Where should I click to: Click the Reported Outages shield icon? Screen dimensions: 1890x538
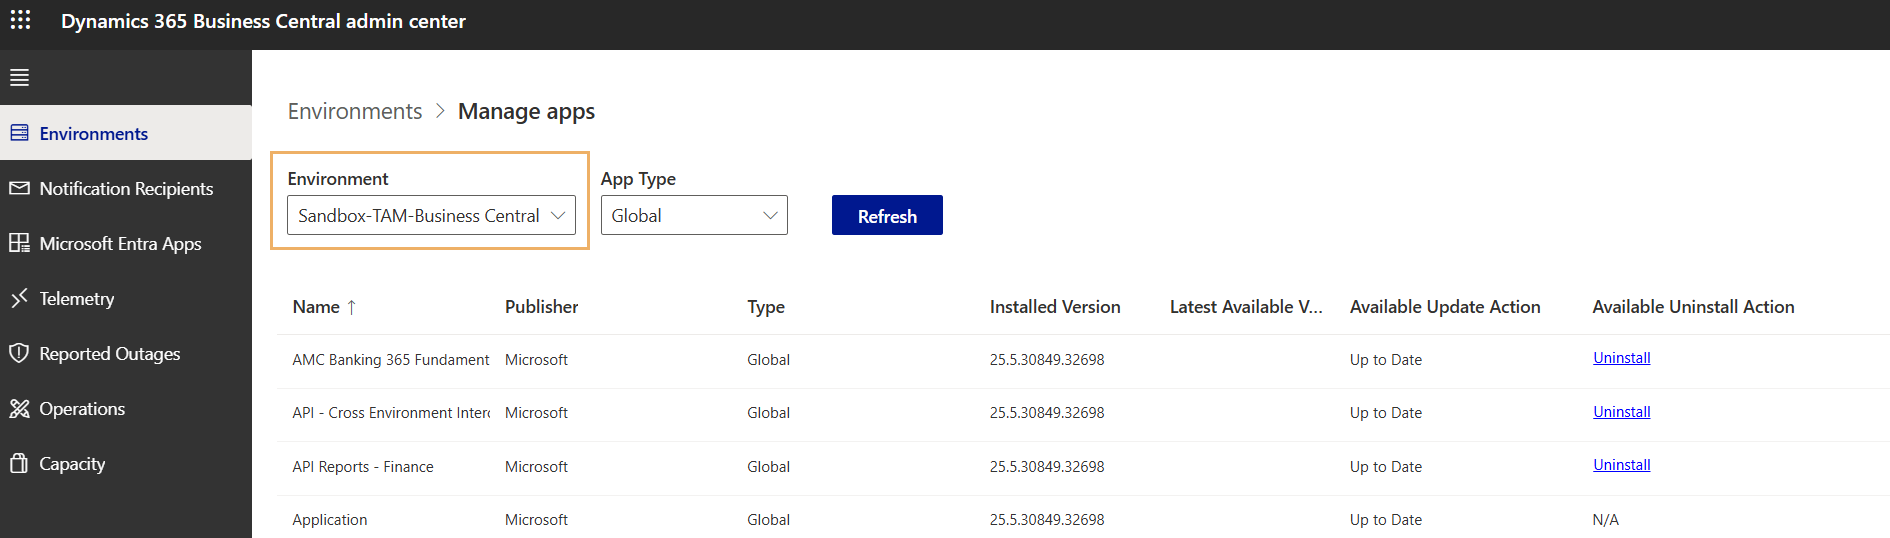click(x=20, y=353)
